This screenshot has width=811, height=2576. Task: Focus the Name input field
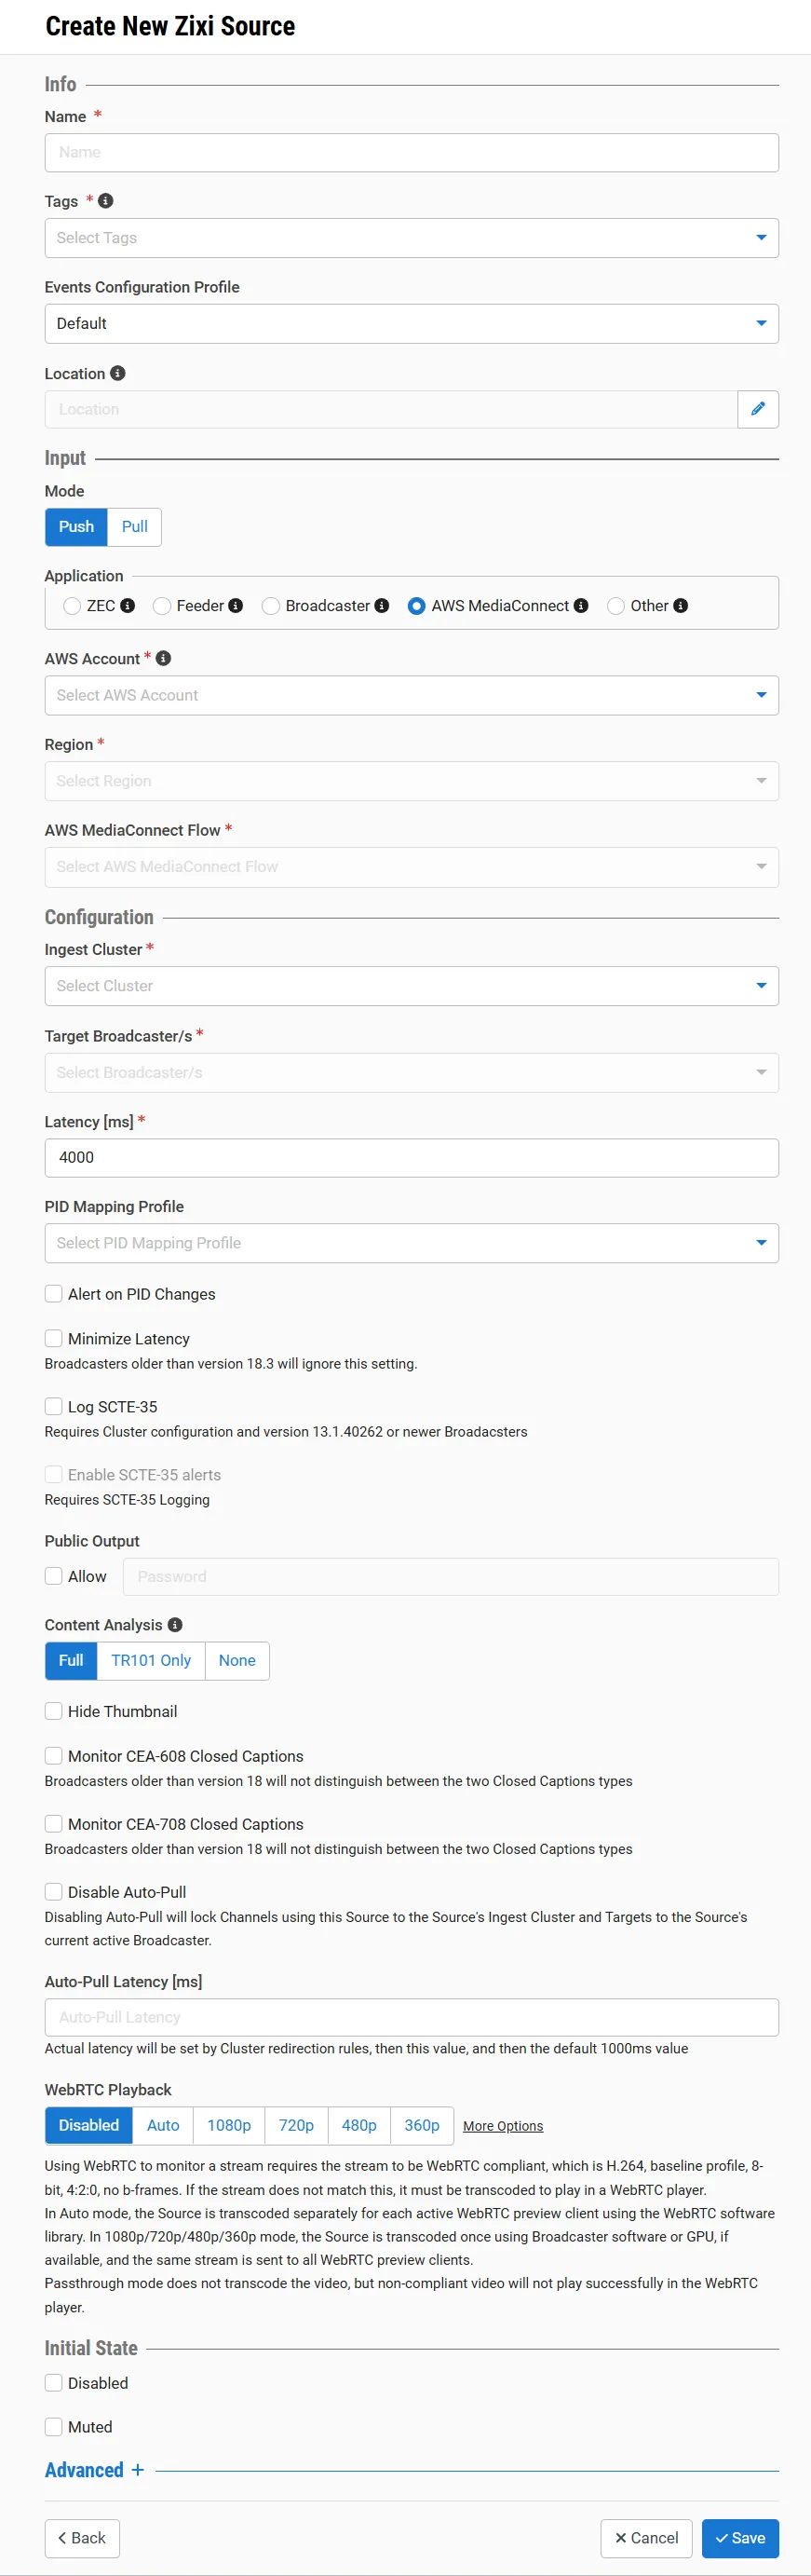412,153
